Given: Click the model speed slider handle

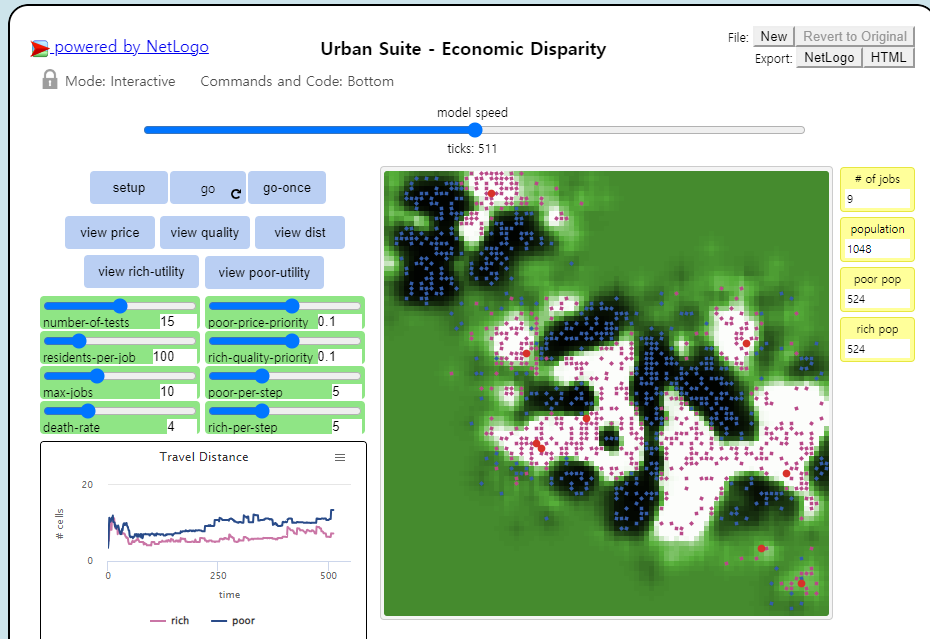Looking at the screenshot, I should point(474,130).
